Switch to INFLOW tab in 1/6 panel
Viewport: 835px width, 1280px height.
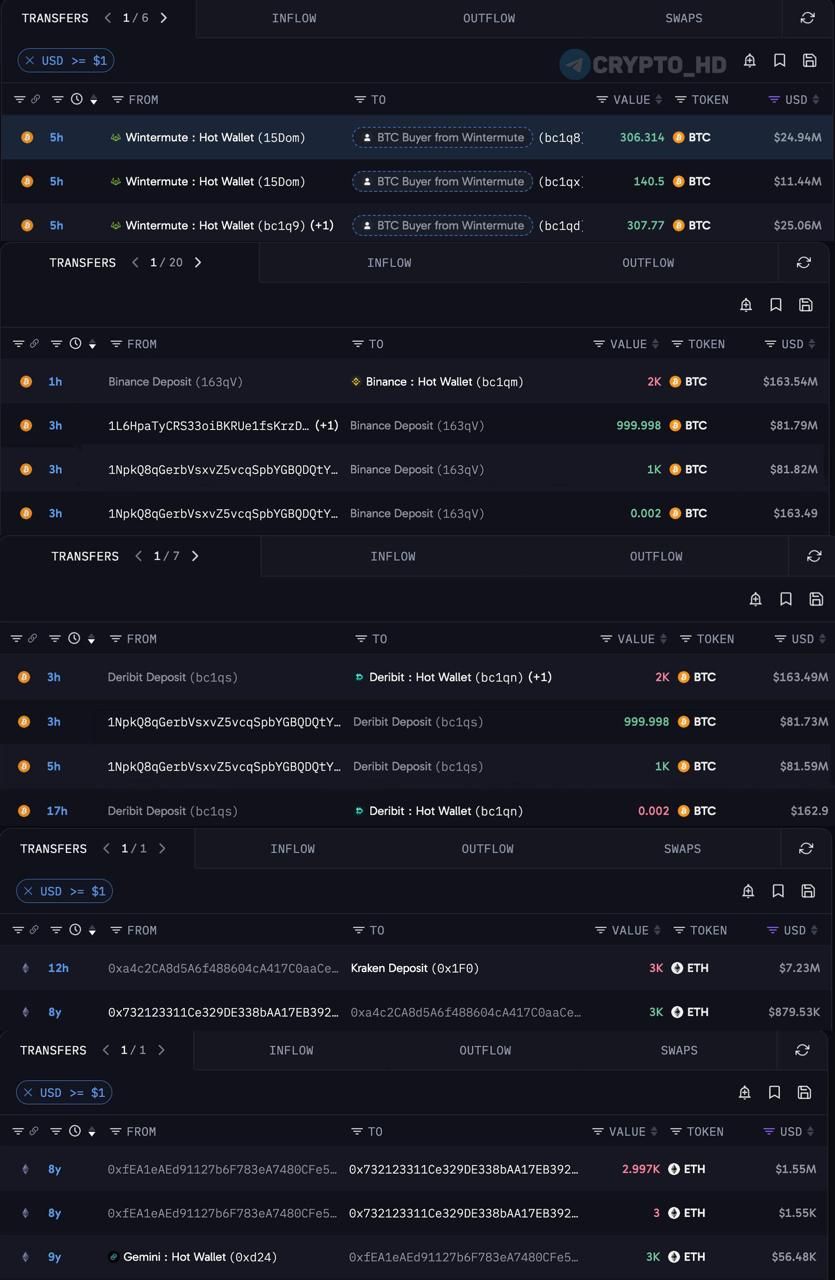294,18
